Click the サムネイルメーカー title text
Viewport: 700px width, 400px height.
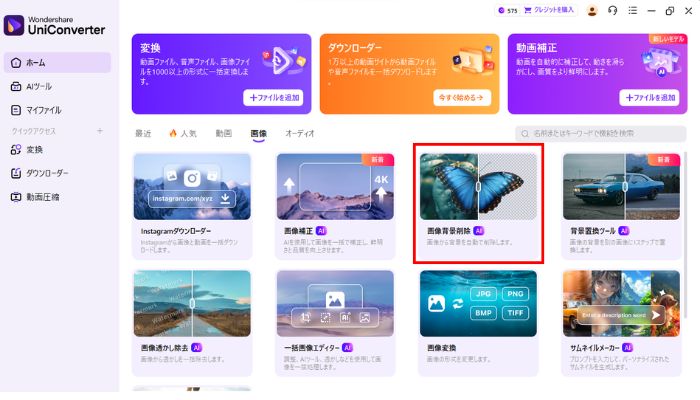pyautogui.click(x=595, y=348)
